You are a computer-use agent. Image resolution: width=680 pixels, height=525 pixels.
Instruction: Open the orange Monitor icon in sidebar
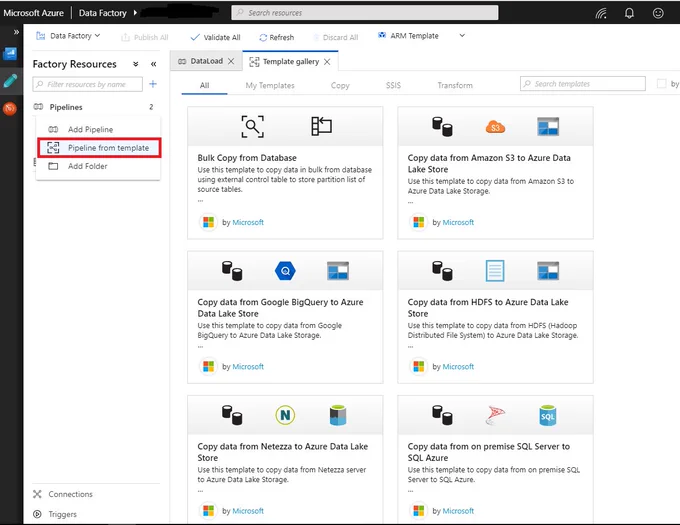click(10, 108)
